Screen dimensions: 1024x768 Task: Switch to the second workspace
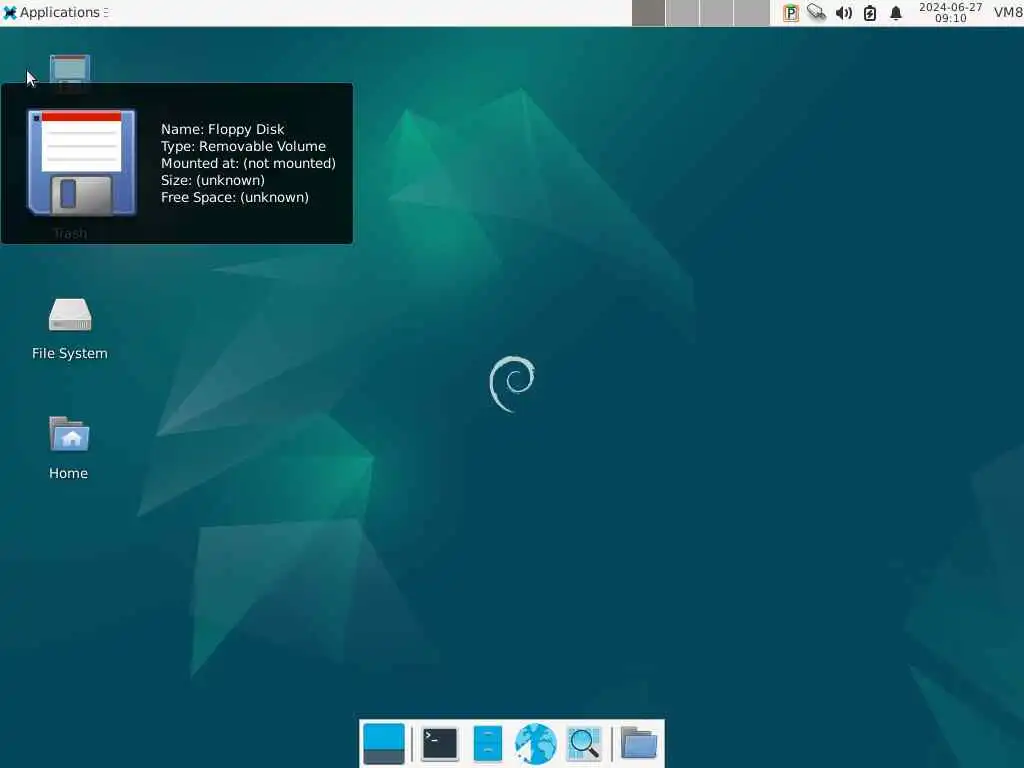tap(682, 13)
